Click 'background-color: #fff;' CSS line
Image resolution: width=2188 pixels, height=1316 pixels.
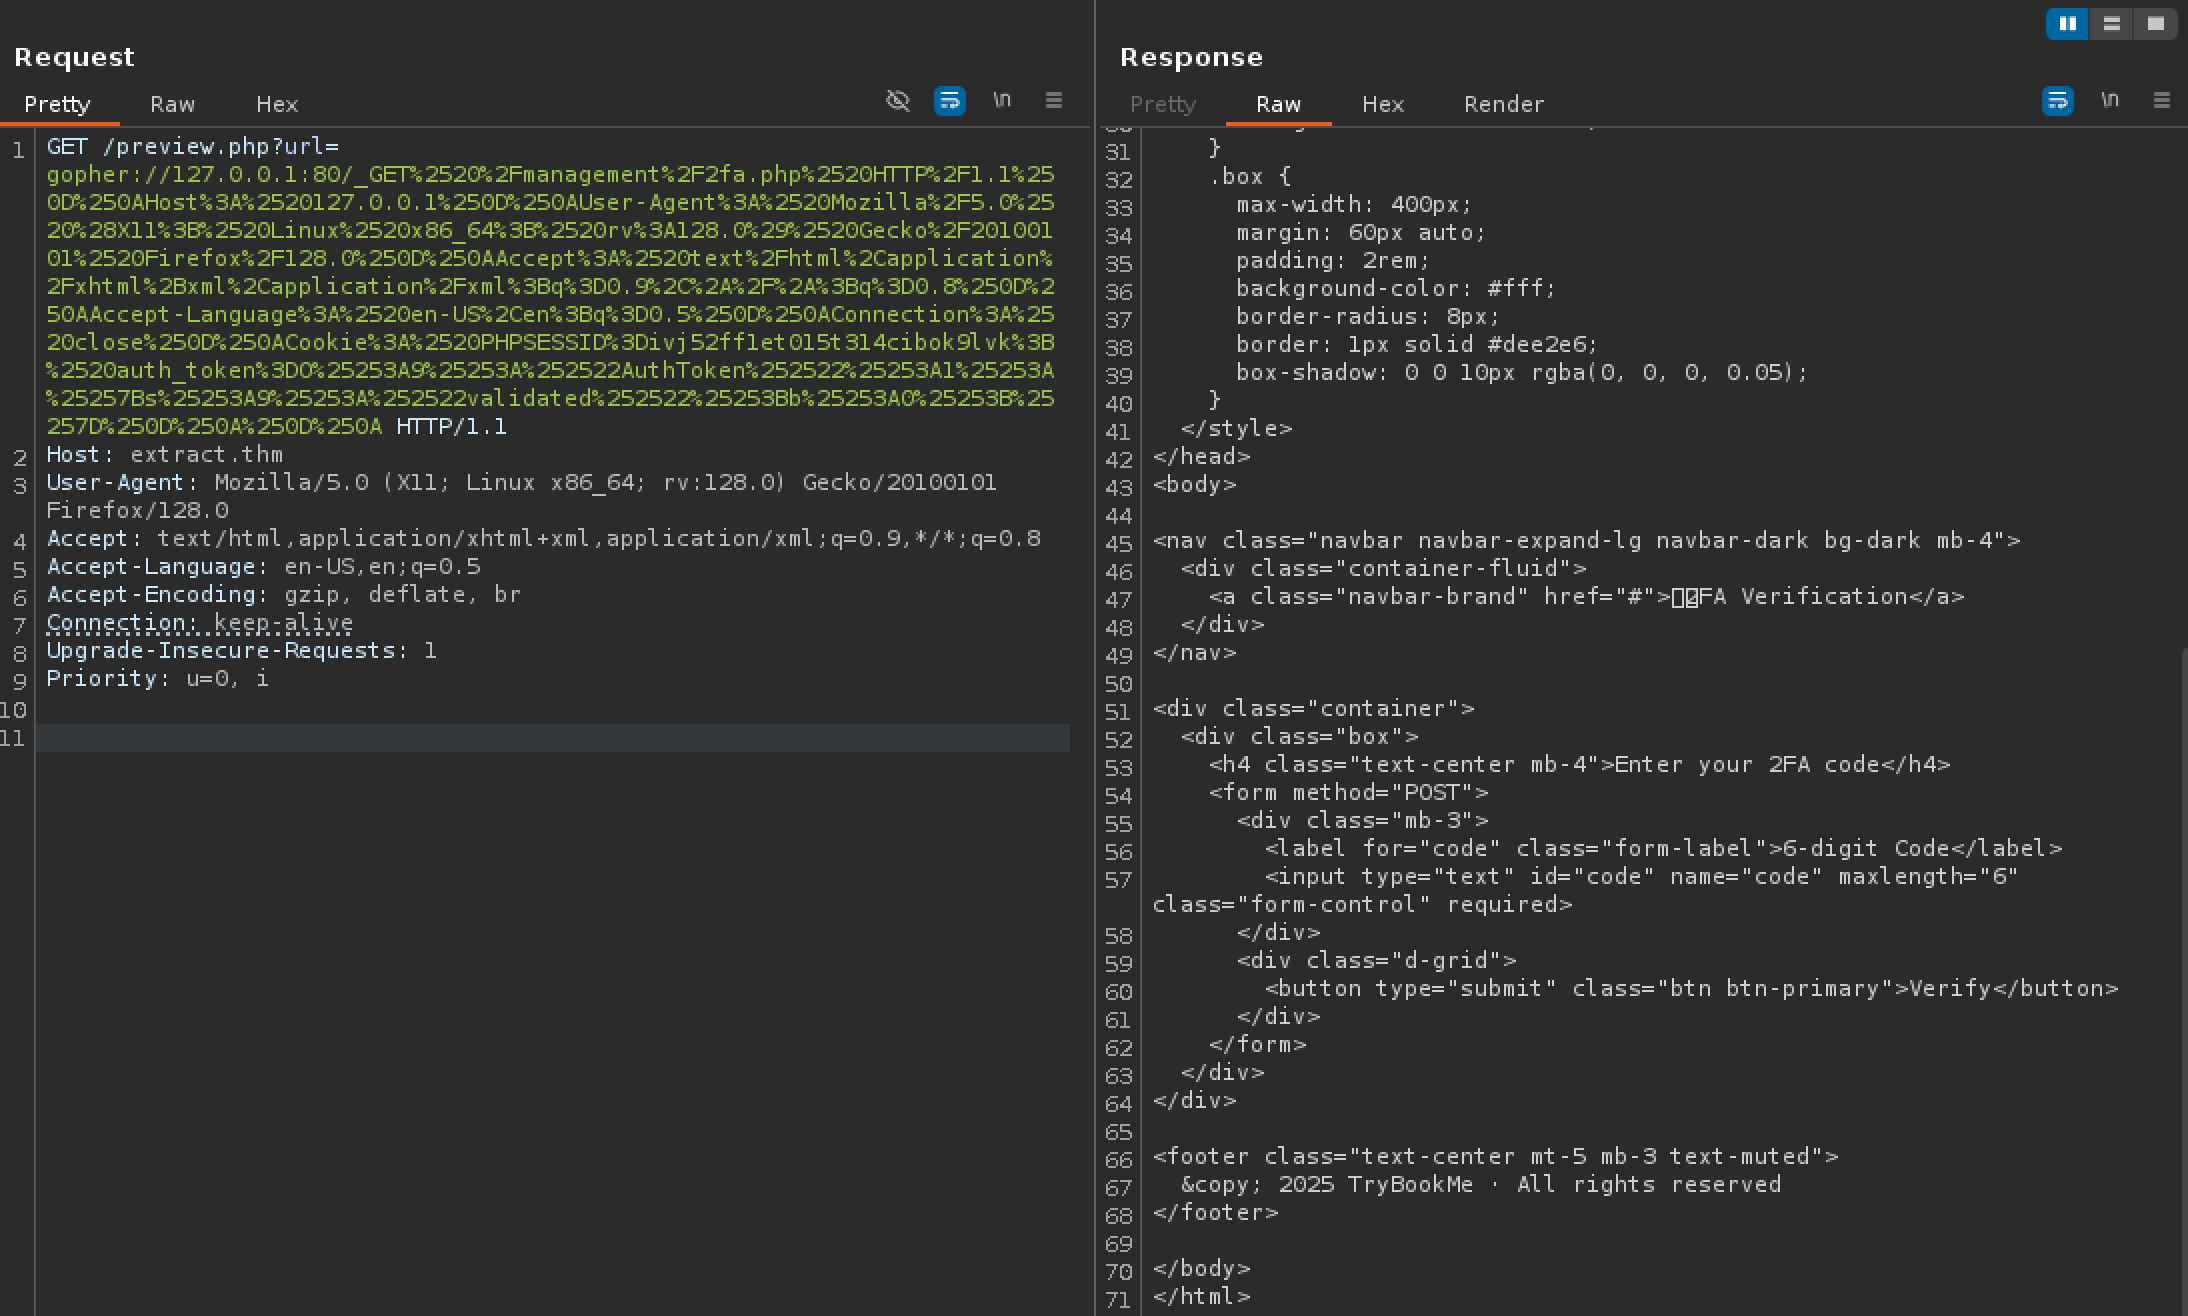[1396, 288]
